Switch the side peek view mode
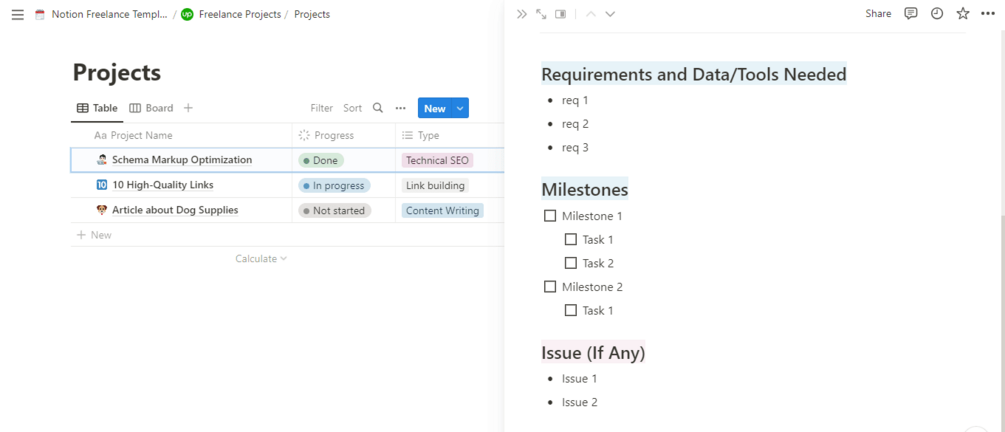The height and width of the screenshot is (432, 1005). [561, 14]
